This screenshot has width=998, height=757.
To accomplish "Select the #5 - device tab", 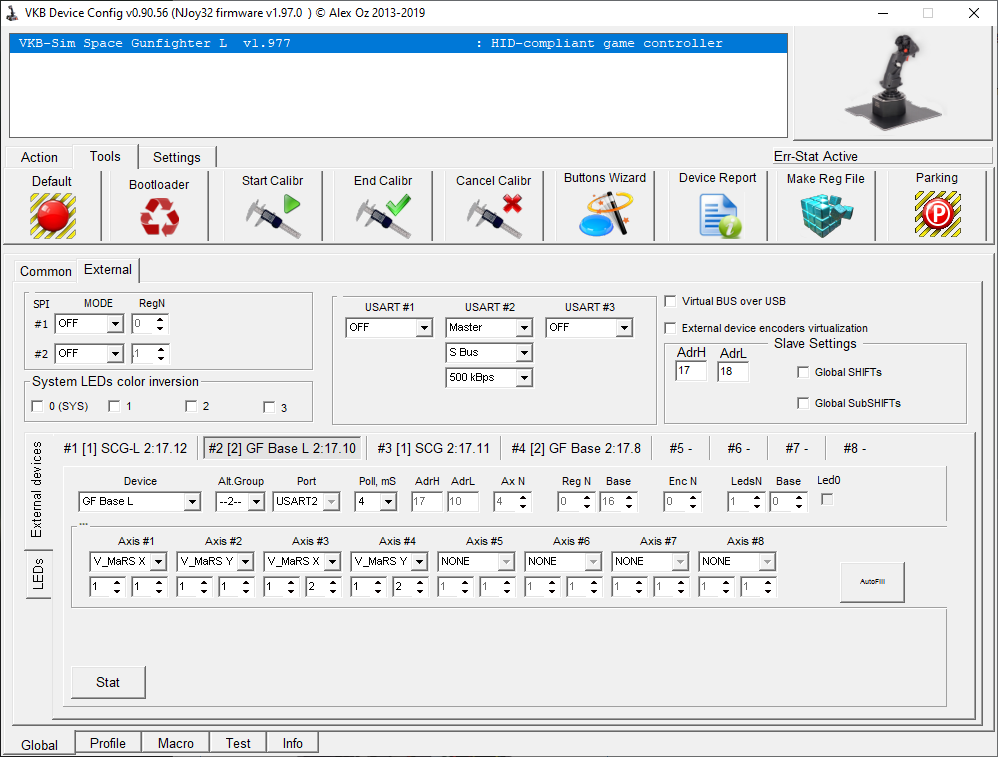I will click(681, 448).
